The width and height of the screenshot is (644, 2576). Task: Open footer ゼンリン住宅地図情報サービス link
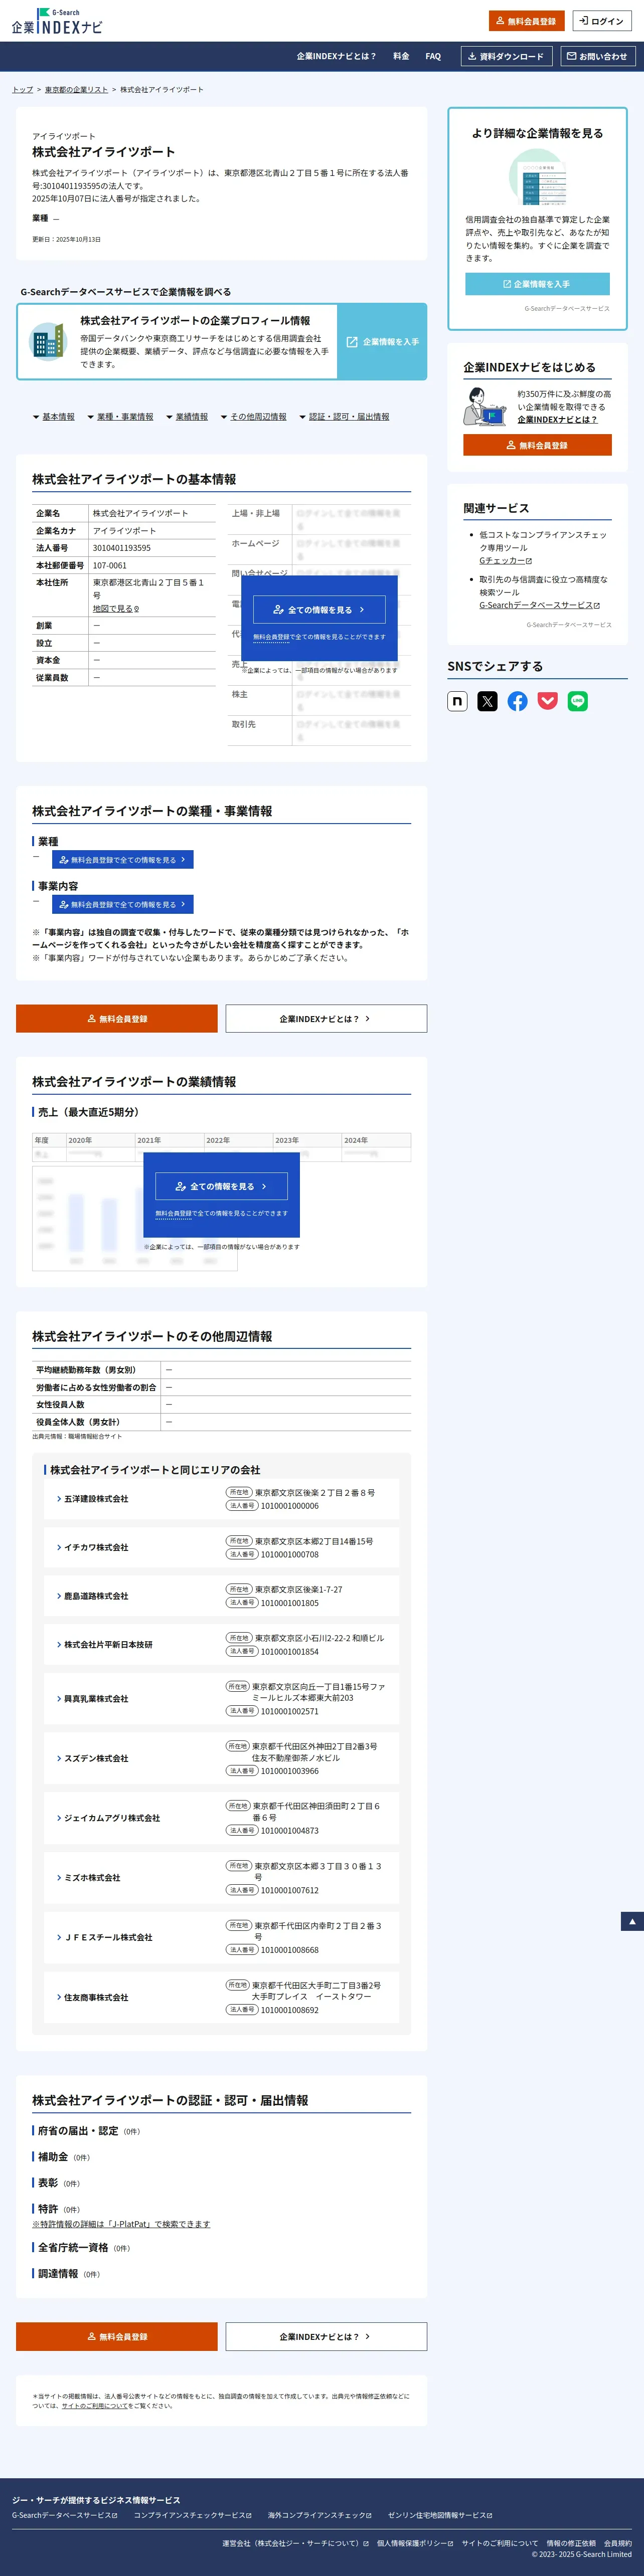[440, 2515]
